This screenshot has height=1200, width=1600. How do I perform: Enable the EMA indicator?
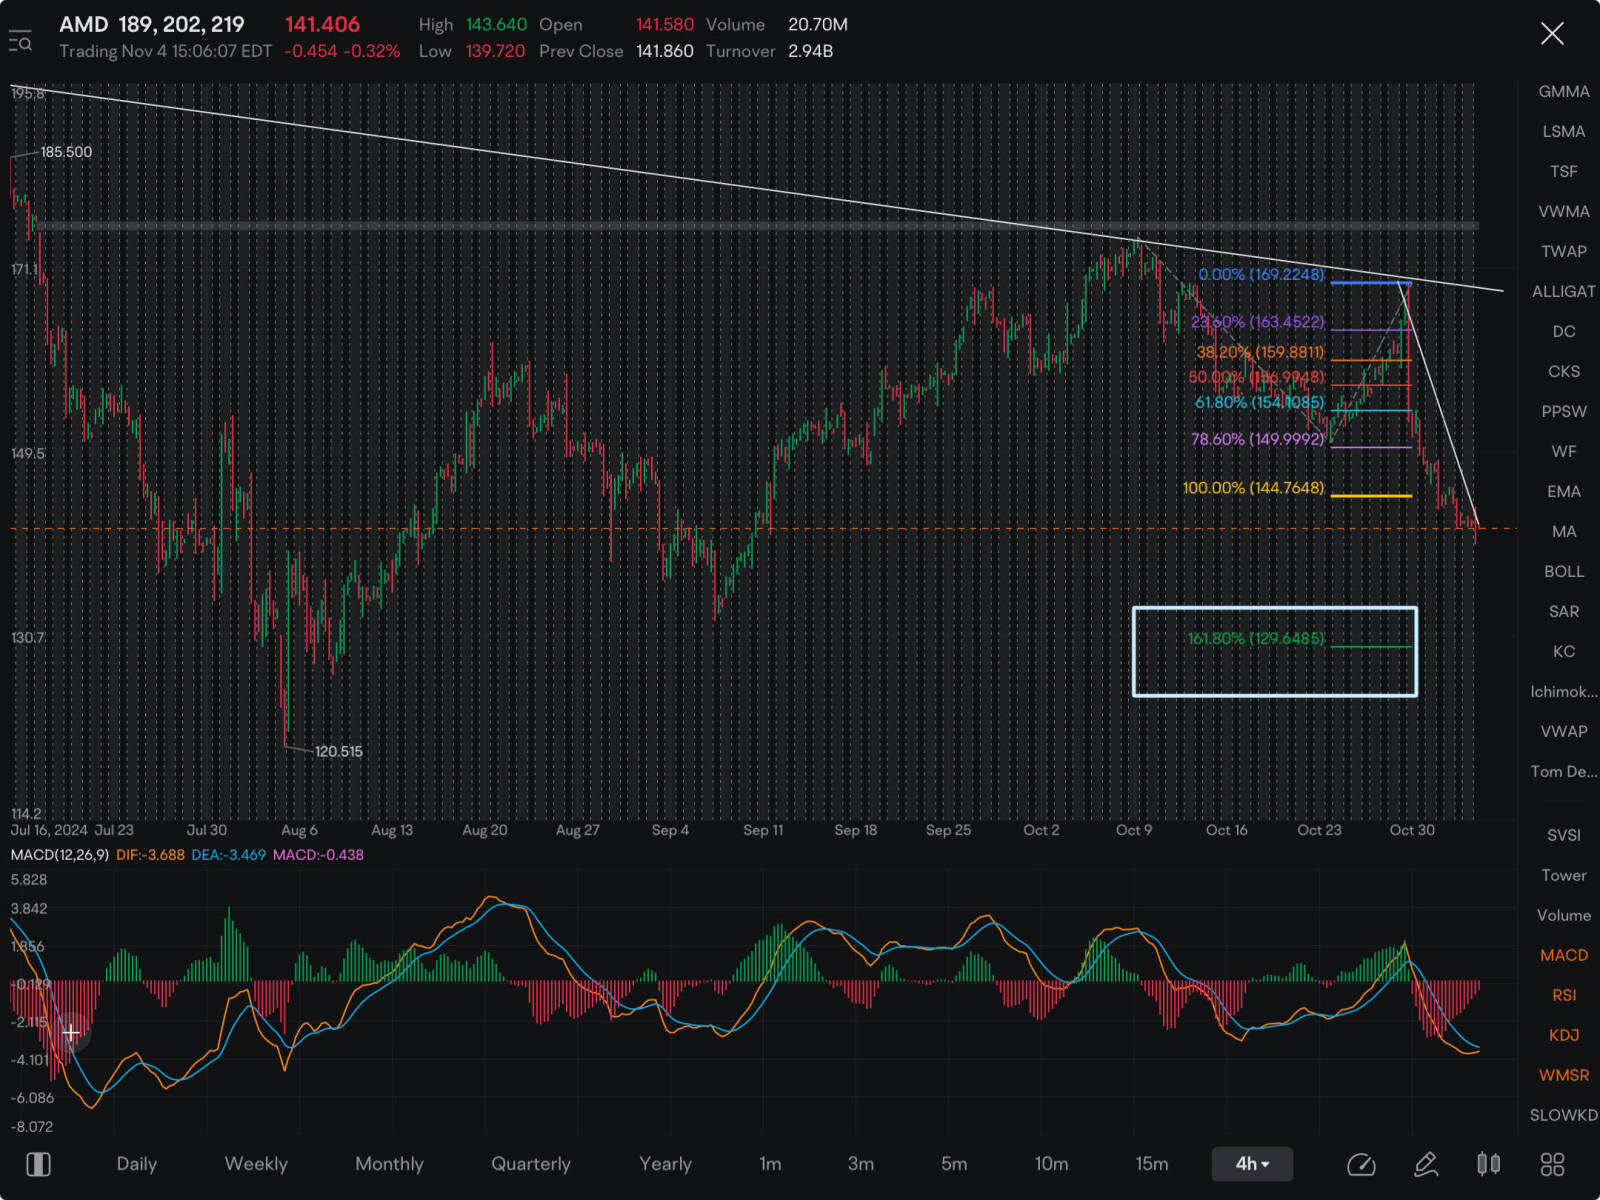[x=1564, y=491]
